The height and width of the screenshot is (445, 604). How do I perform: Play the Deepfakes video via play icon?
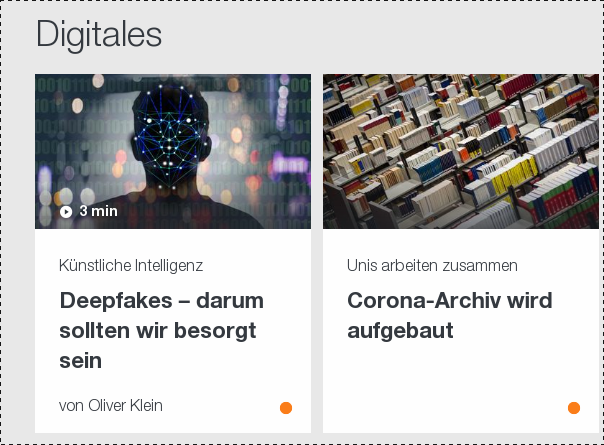66,212
